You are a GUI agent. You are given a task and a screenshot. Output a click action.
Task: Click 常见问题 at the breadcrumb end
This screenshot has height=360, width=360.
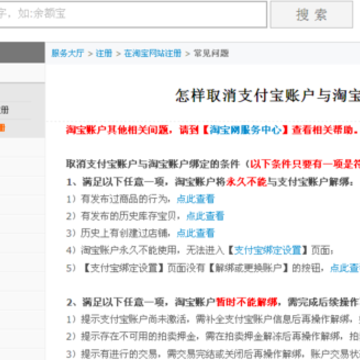[x=211, y=53]
